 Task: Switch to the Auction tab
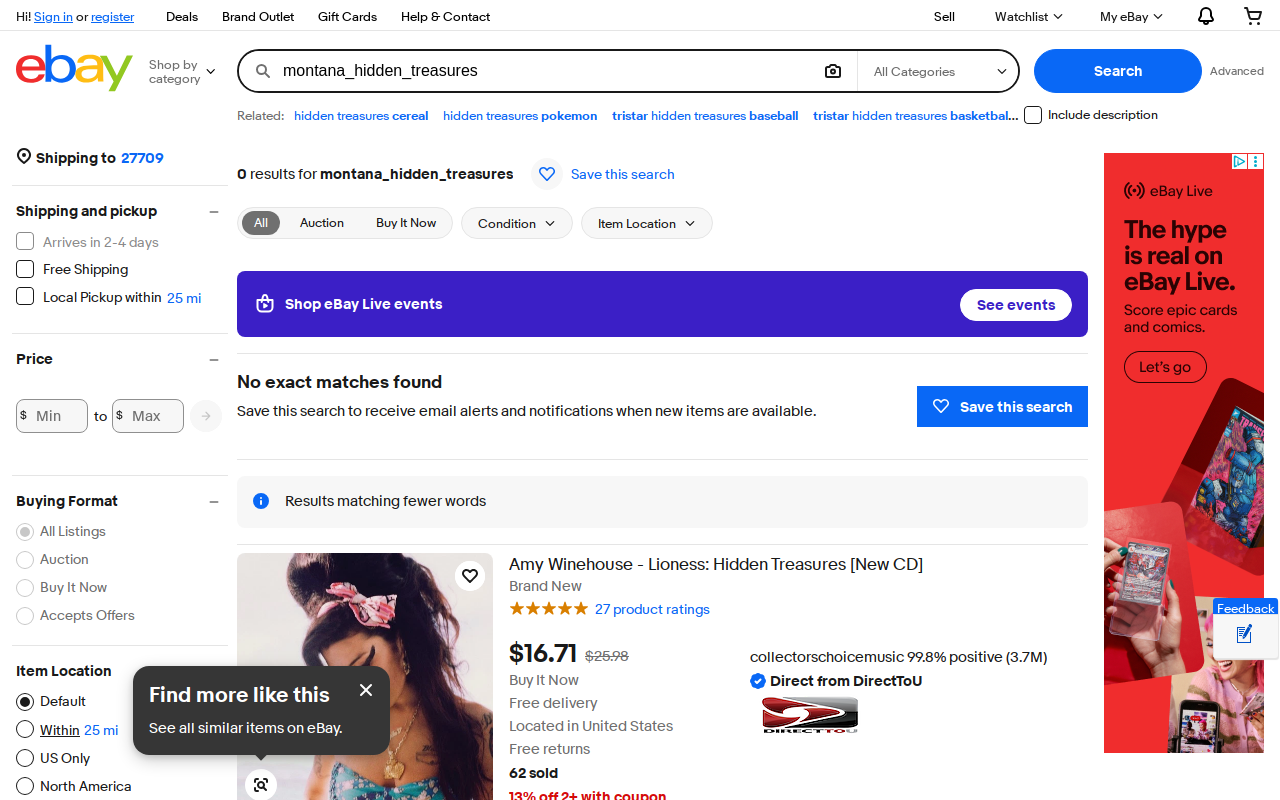(322, 223)
